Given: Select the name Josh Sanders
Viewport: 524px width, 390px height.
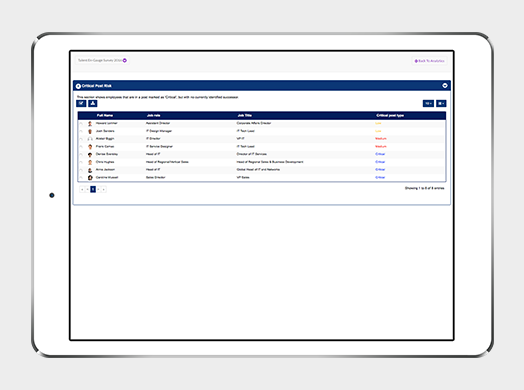Looking at the screenshot, I should coord(105,131).
